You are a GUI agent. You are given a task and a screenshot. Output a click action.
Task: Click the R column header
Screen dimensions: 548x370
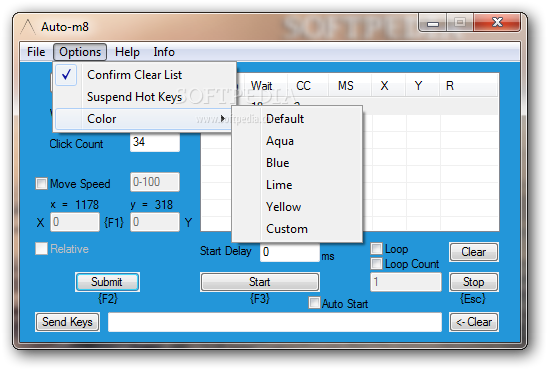pyautogui.click(x=468, y=86)
